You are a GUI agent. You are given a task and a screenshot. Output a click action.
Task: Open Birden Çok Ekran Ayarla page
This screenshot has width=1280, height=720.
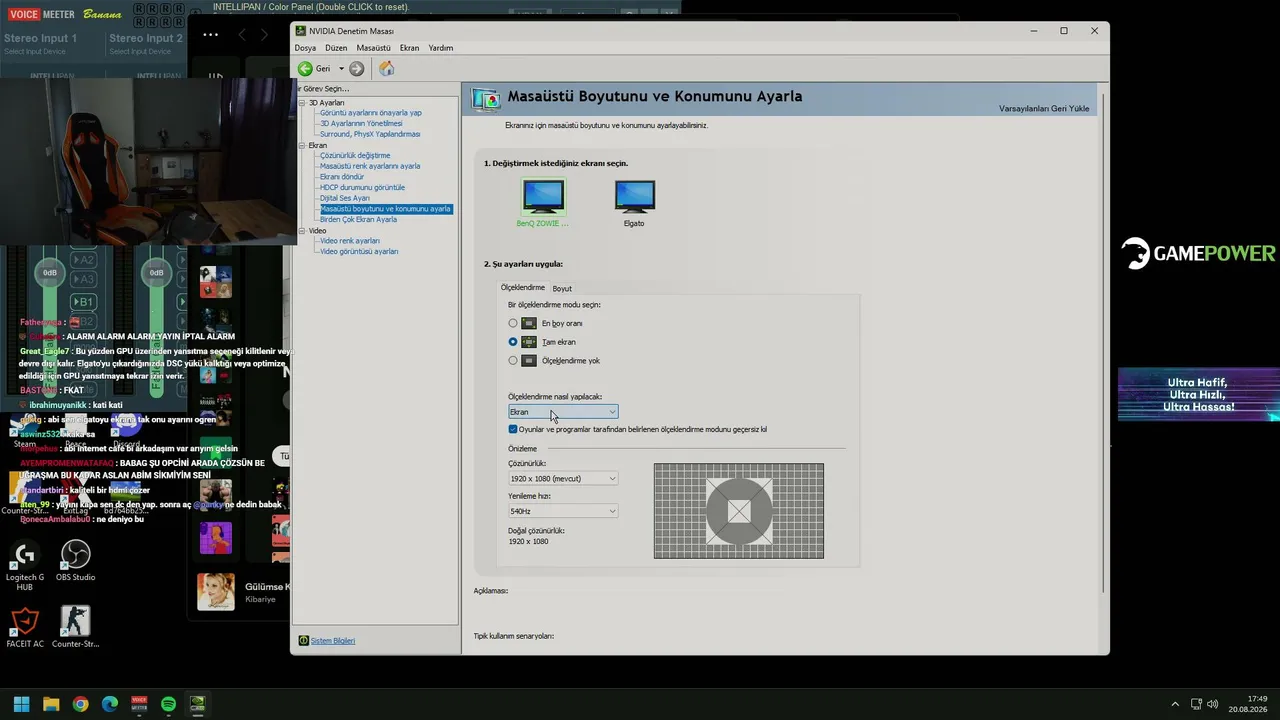point(358,219)
